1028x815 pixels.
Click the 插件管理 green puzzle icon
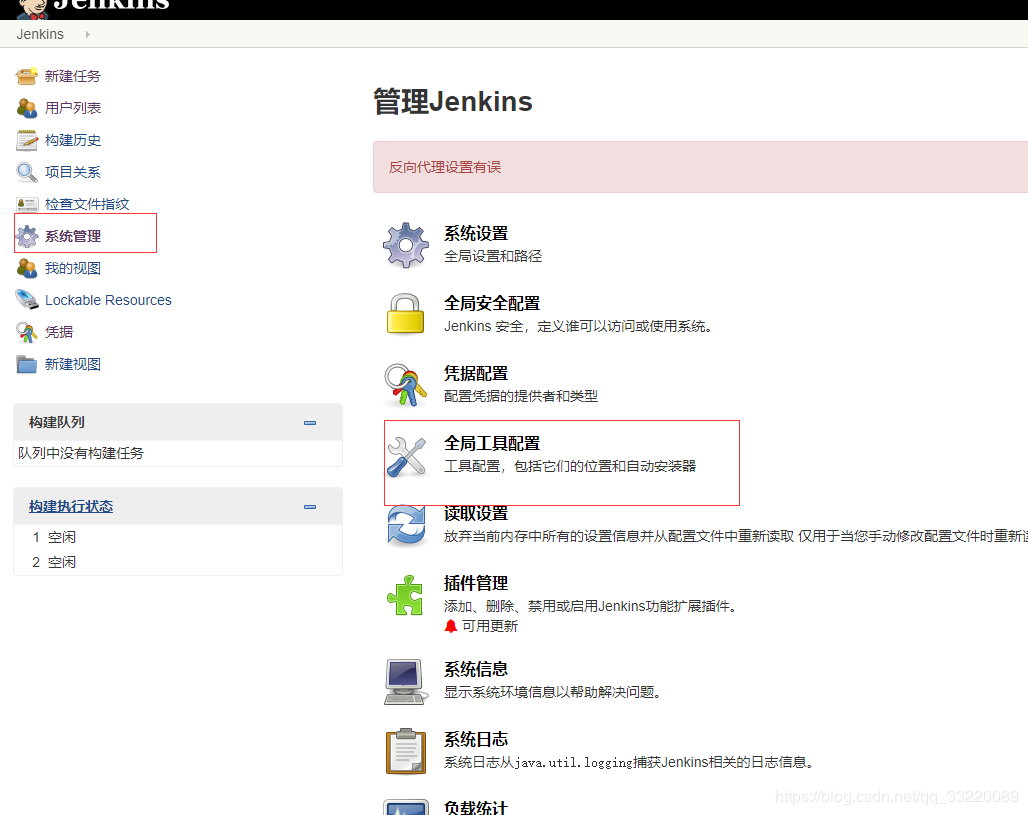[x=406, y=595]
